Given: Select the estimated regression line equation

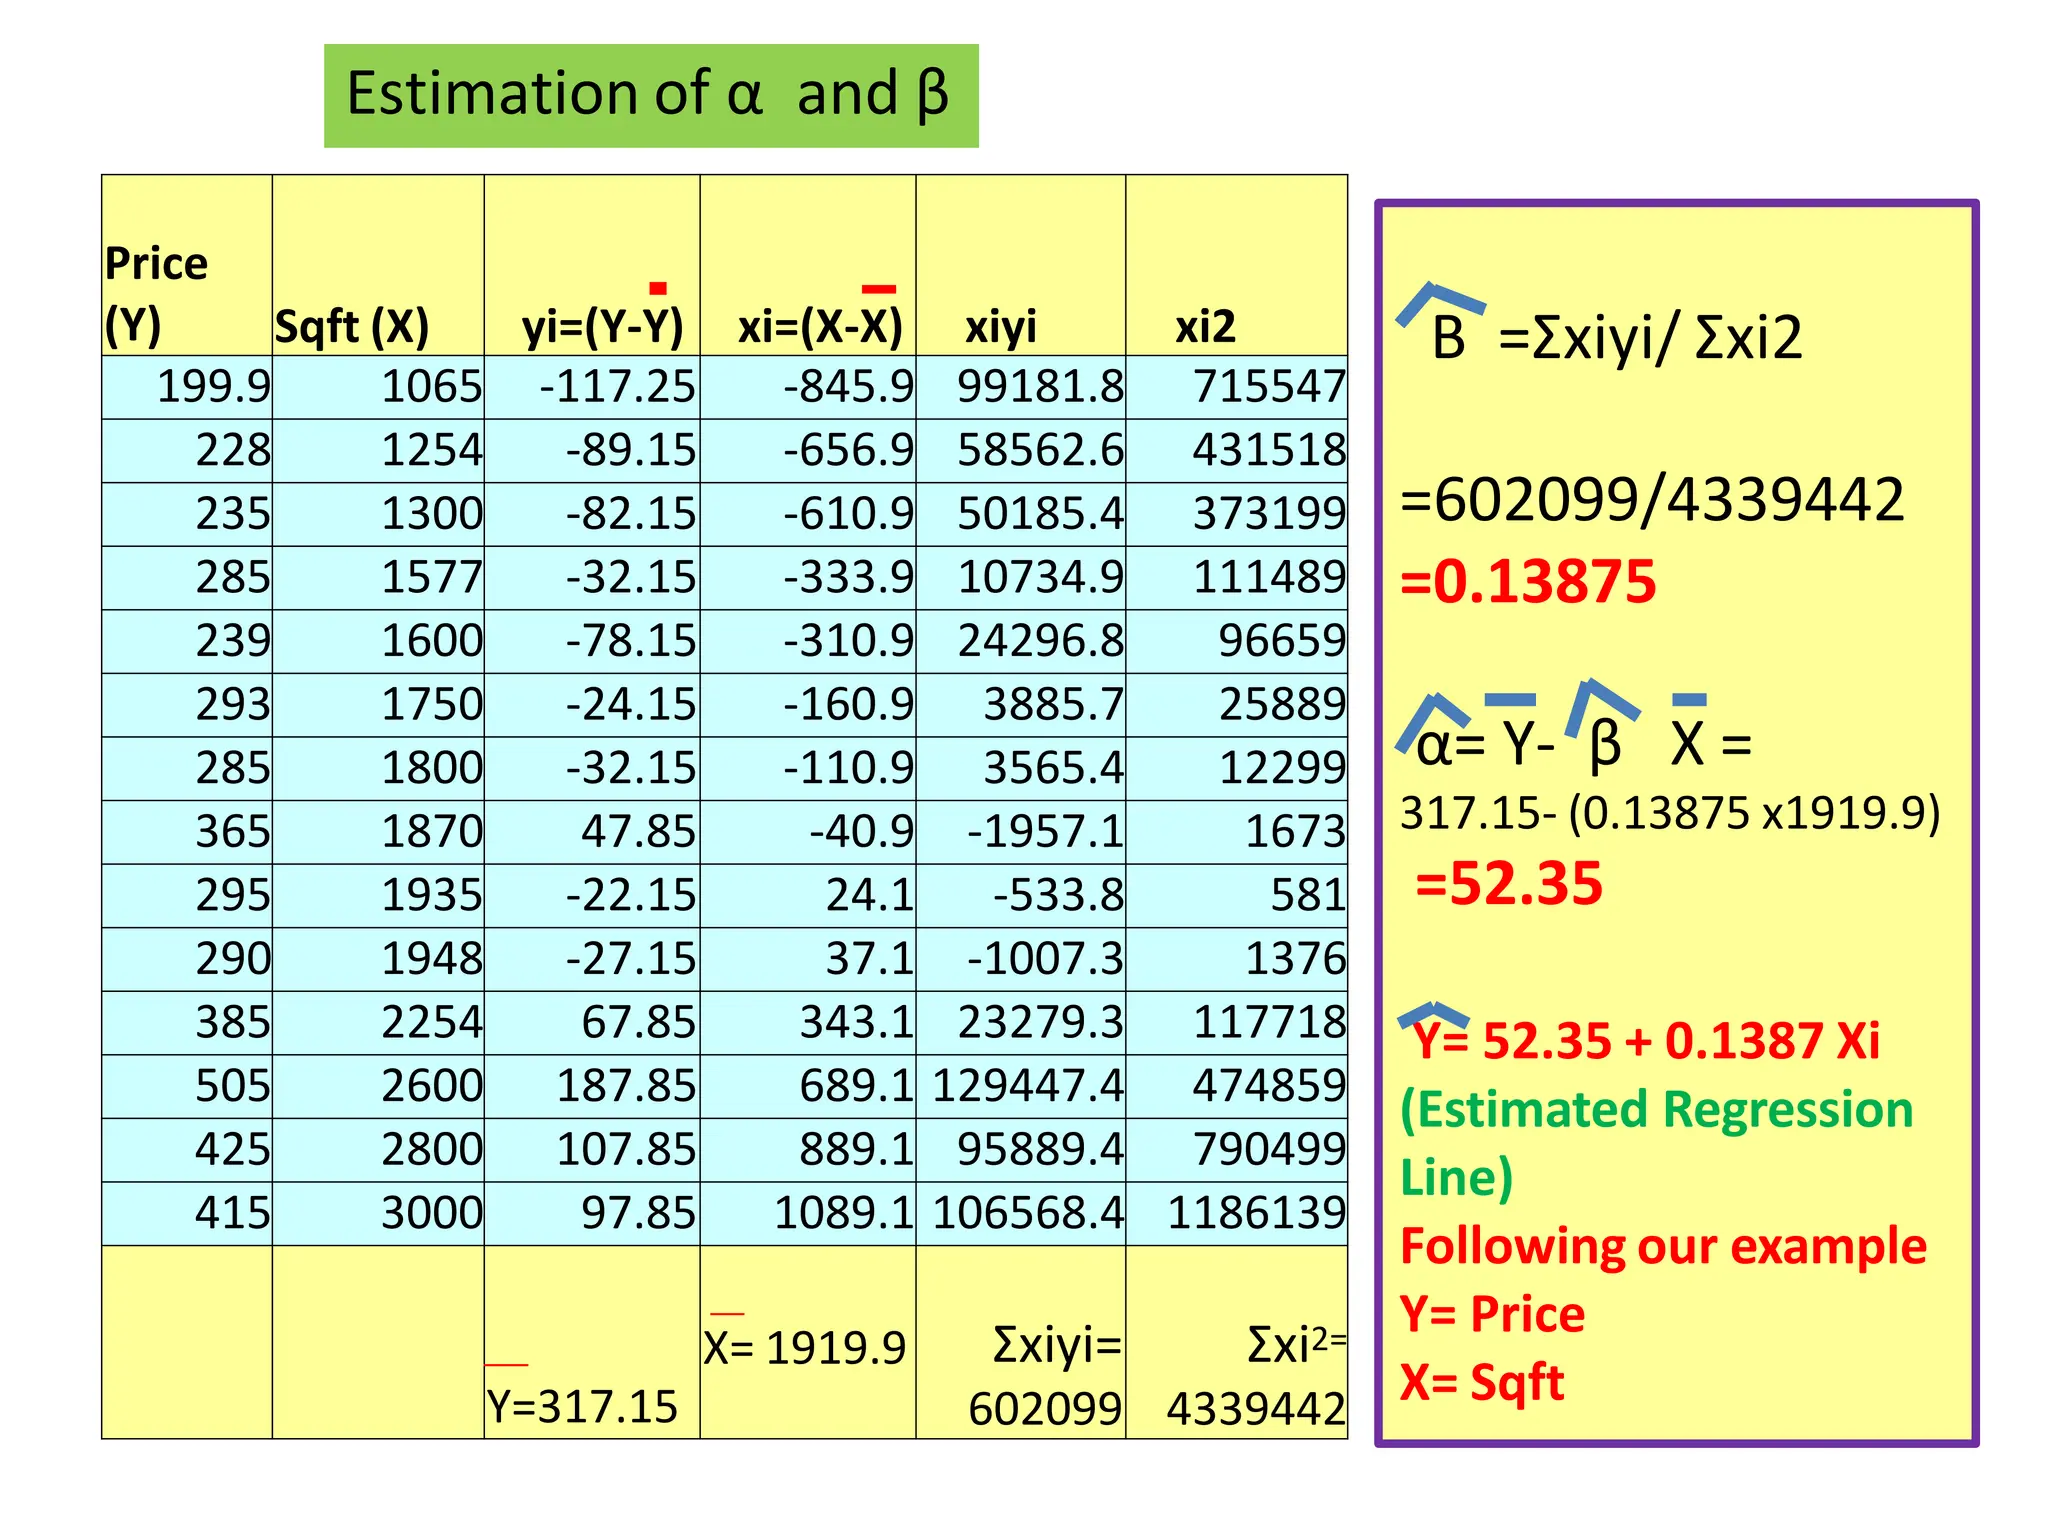Looking at the screenshot, I should [x=1645, y=1041].
